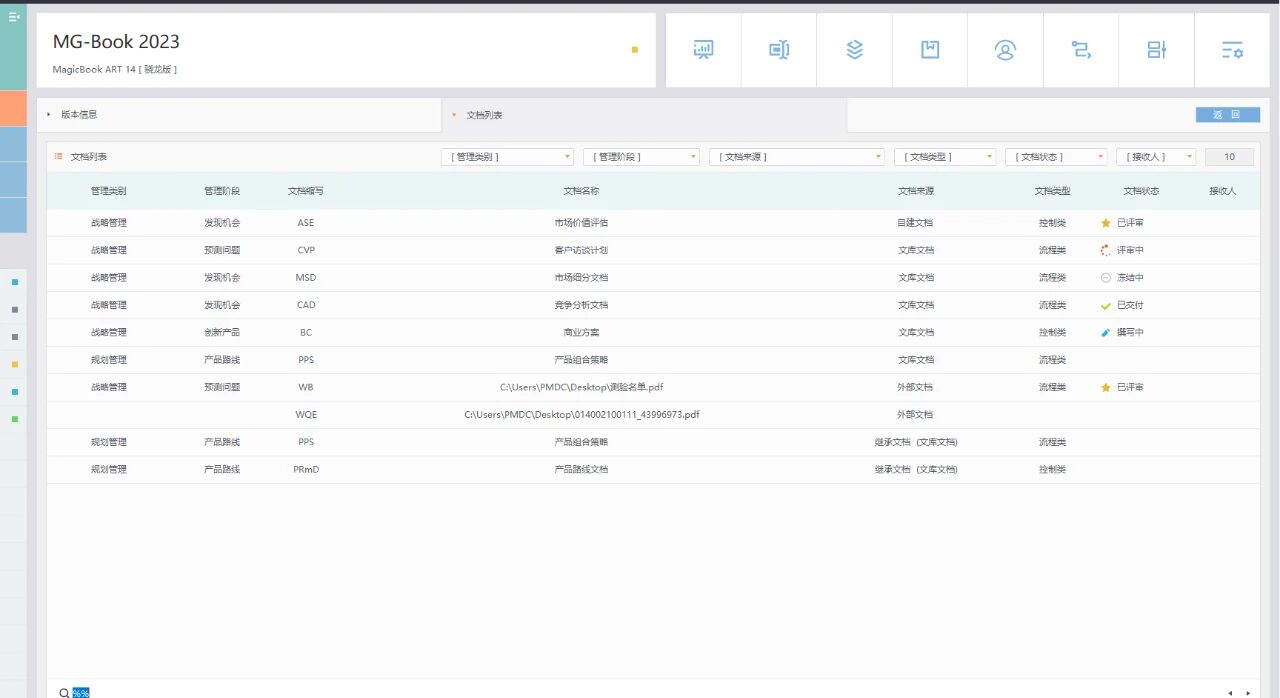
Task: Expand the 接收人 filter dropdown
Action: [x=1155, y=157]
